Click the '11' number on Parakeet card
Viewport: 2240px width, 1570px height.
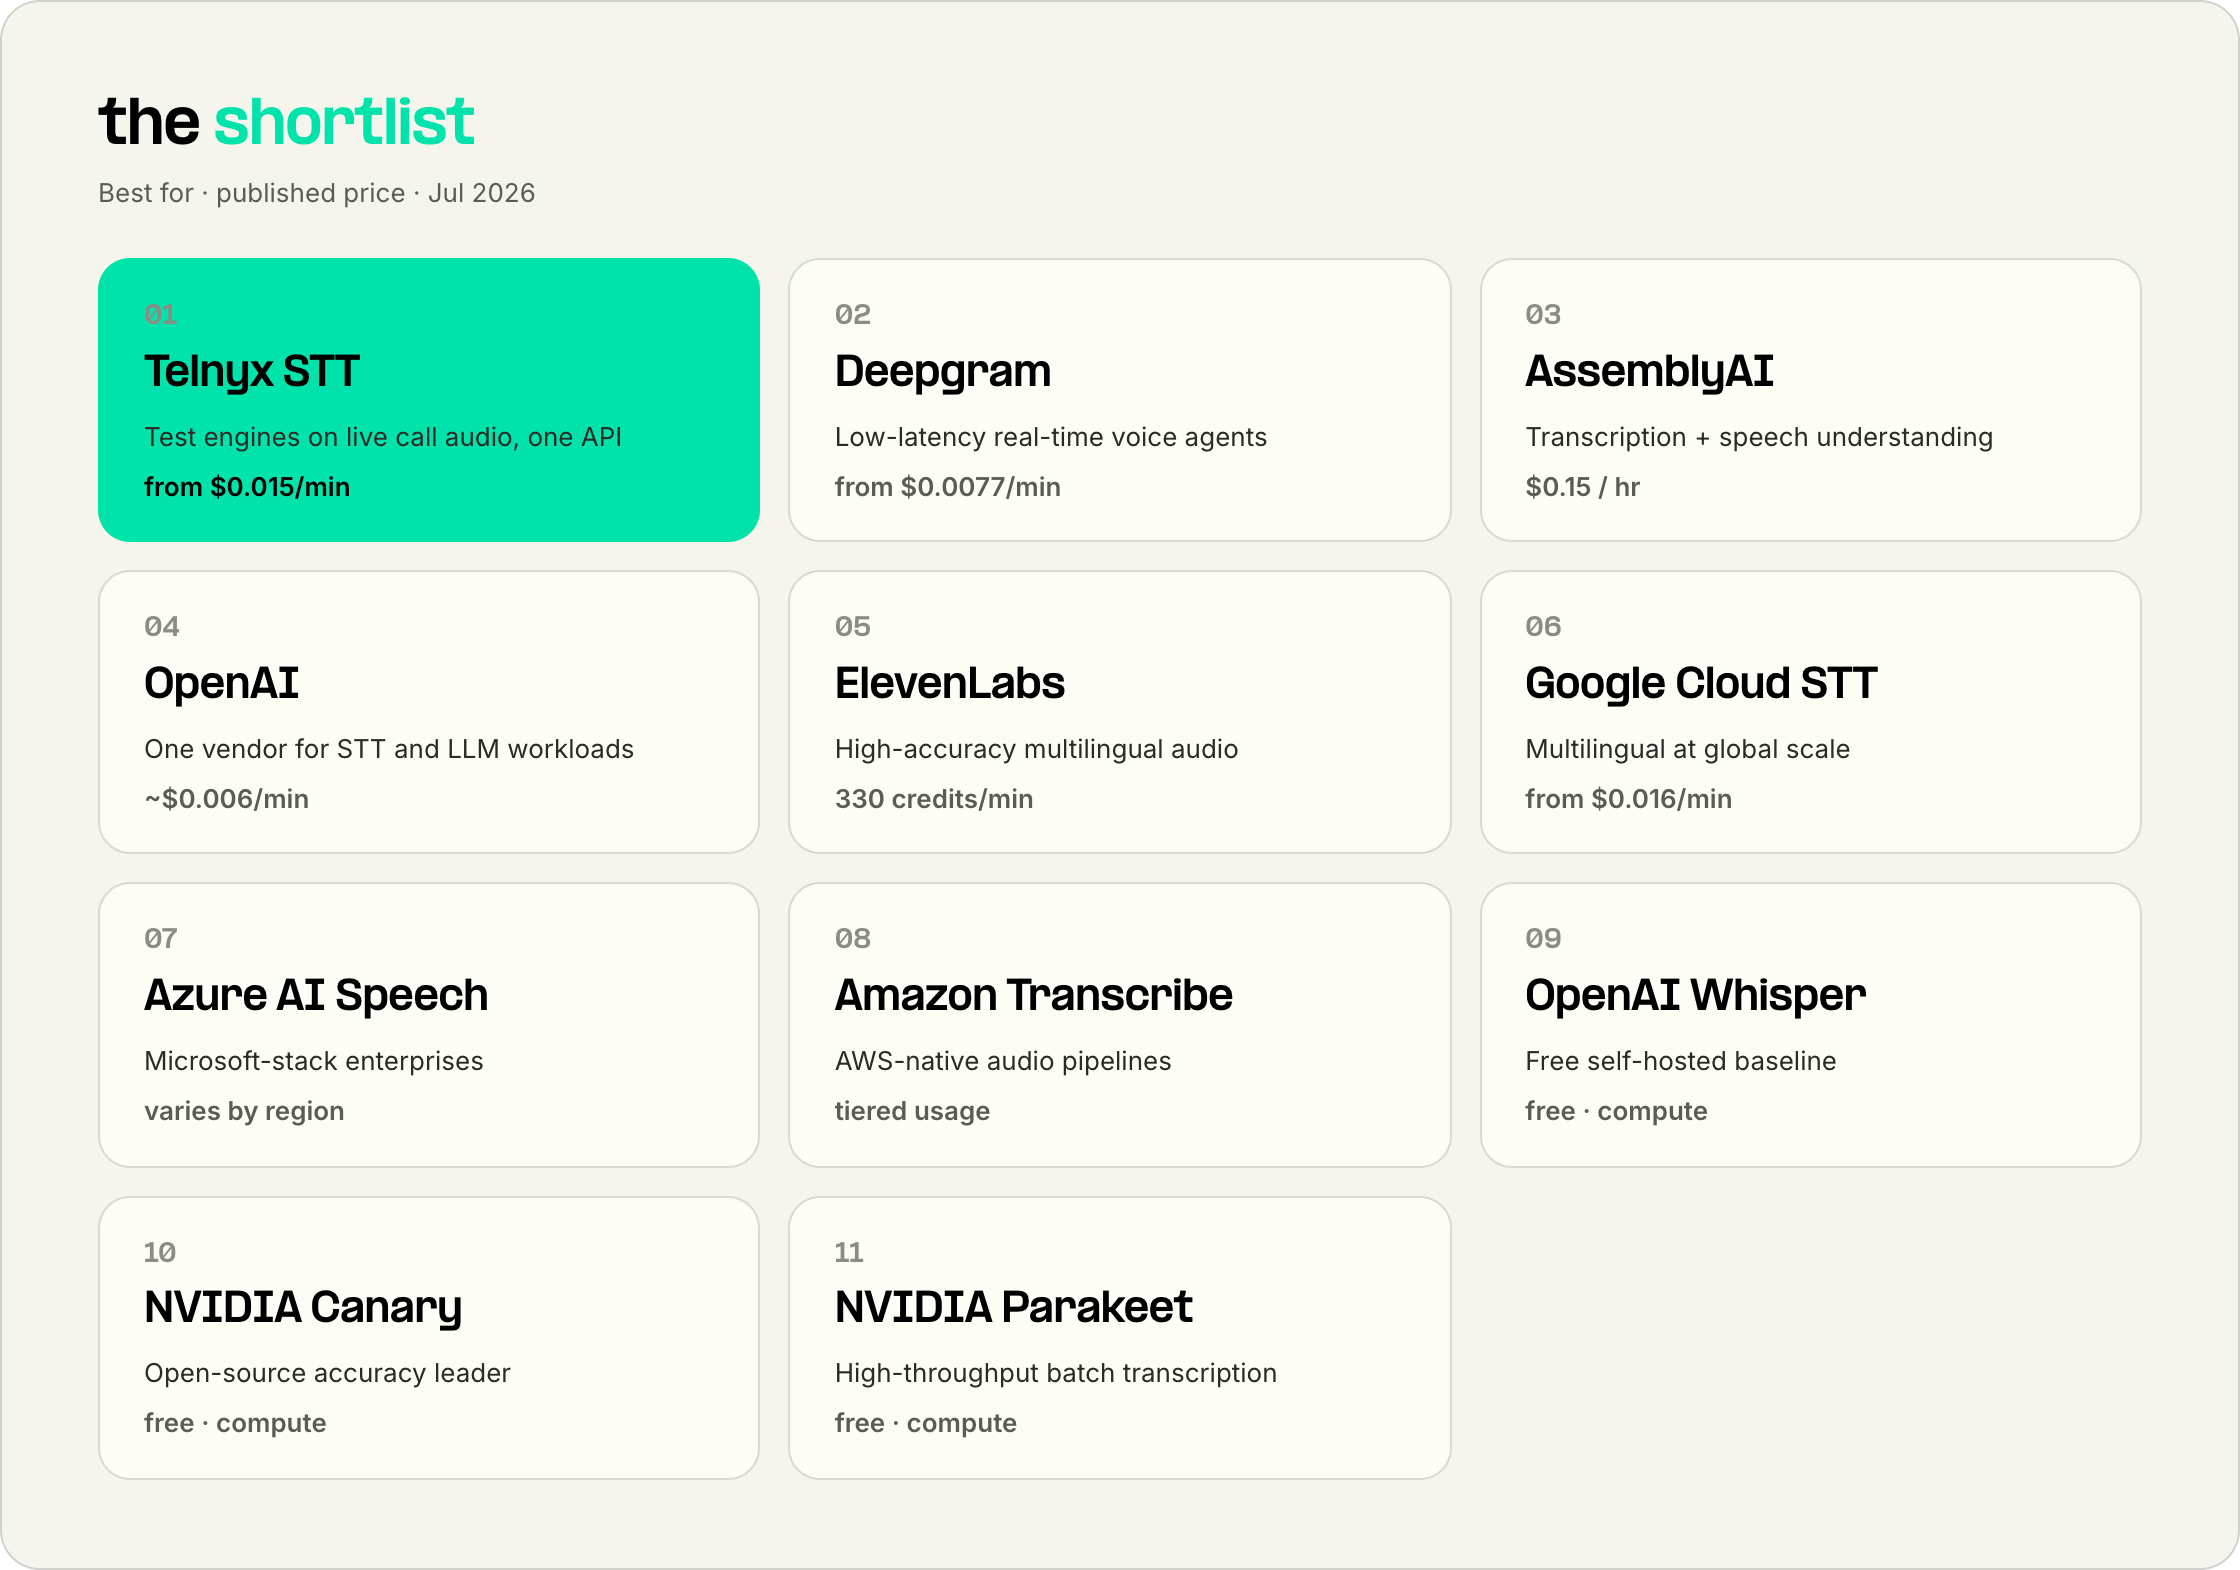coord(849,1253)
